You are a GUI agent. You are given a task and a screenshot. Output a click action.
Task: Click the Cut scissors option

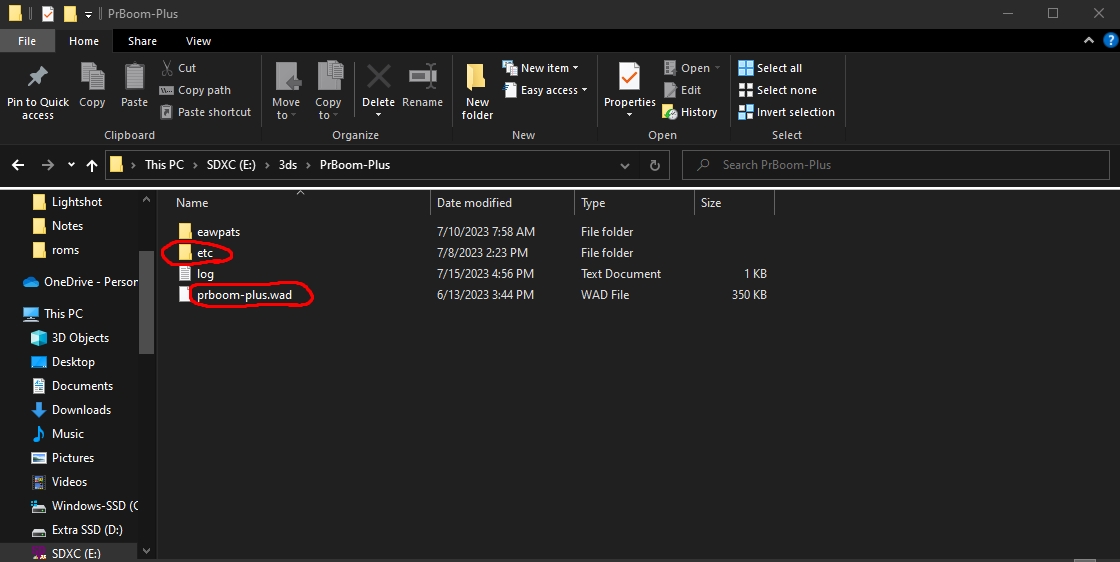(179, 68)
